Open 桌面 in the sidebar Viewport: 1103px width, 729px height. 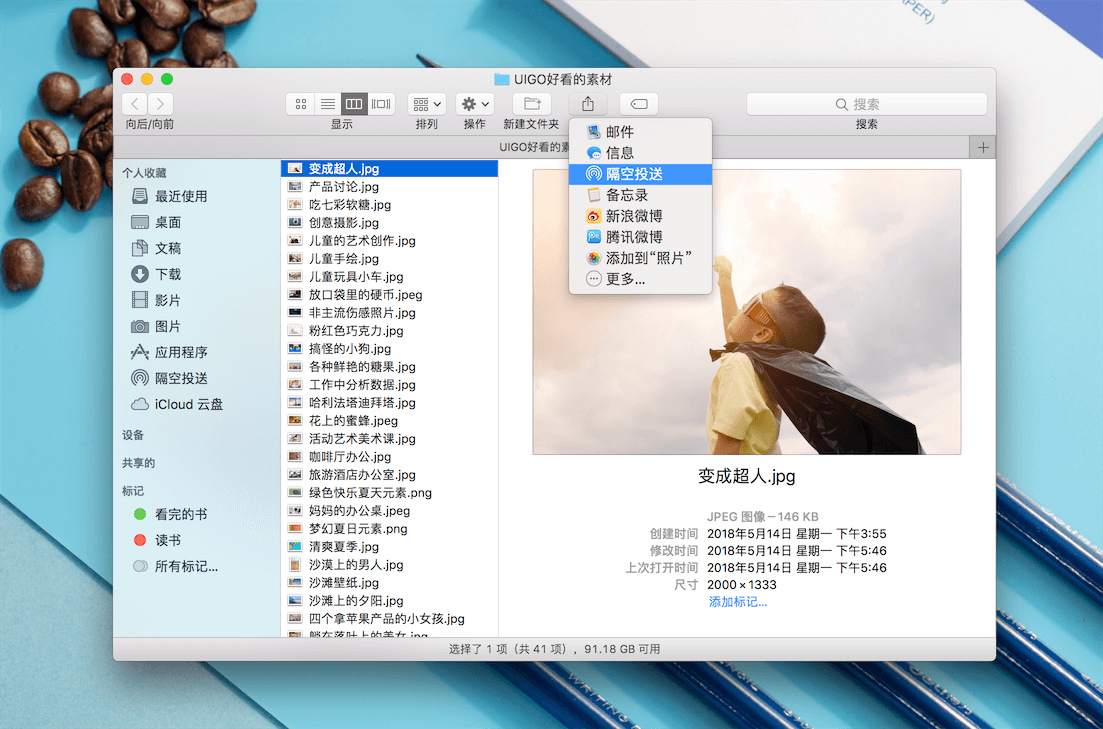pos(156,222)
